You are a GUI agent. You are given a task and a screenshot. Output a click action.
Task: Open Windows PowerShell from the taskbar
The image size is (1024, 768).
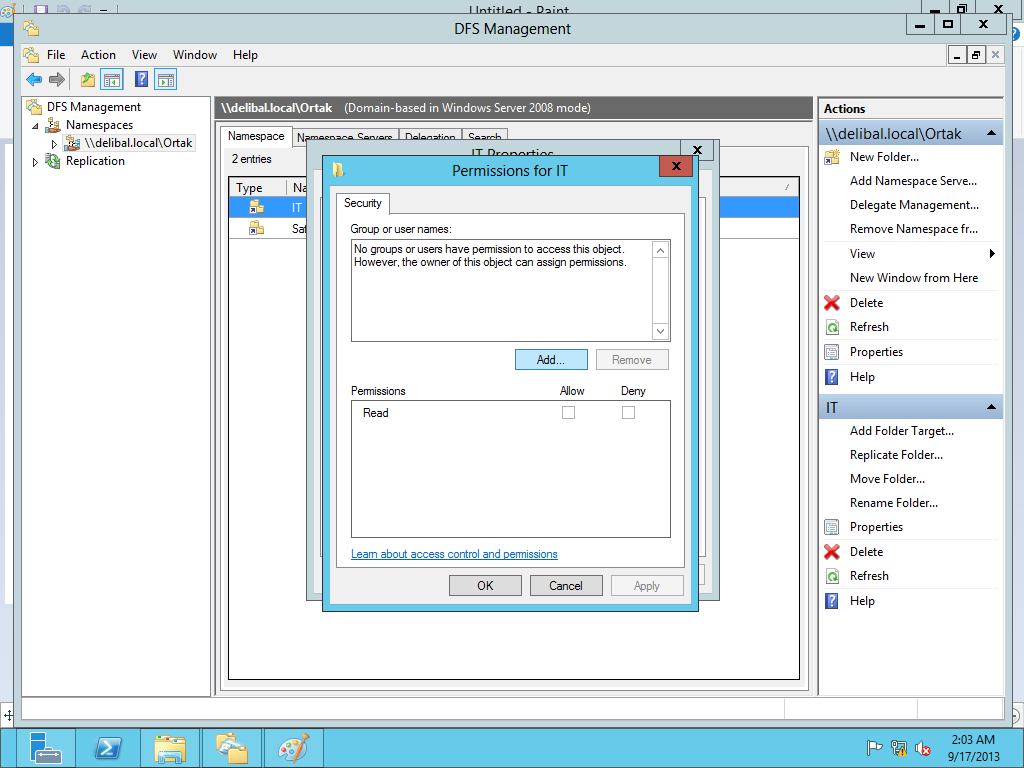(x=108, y=747)
